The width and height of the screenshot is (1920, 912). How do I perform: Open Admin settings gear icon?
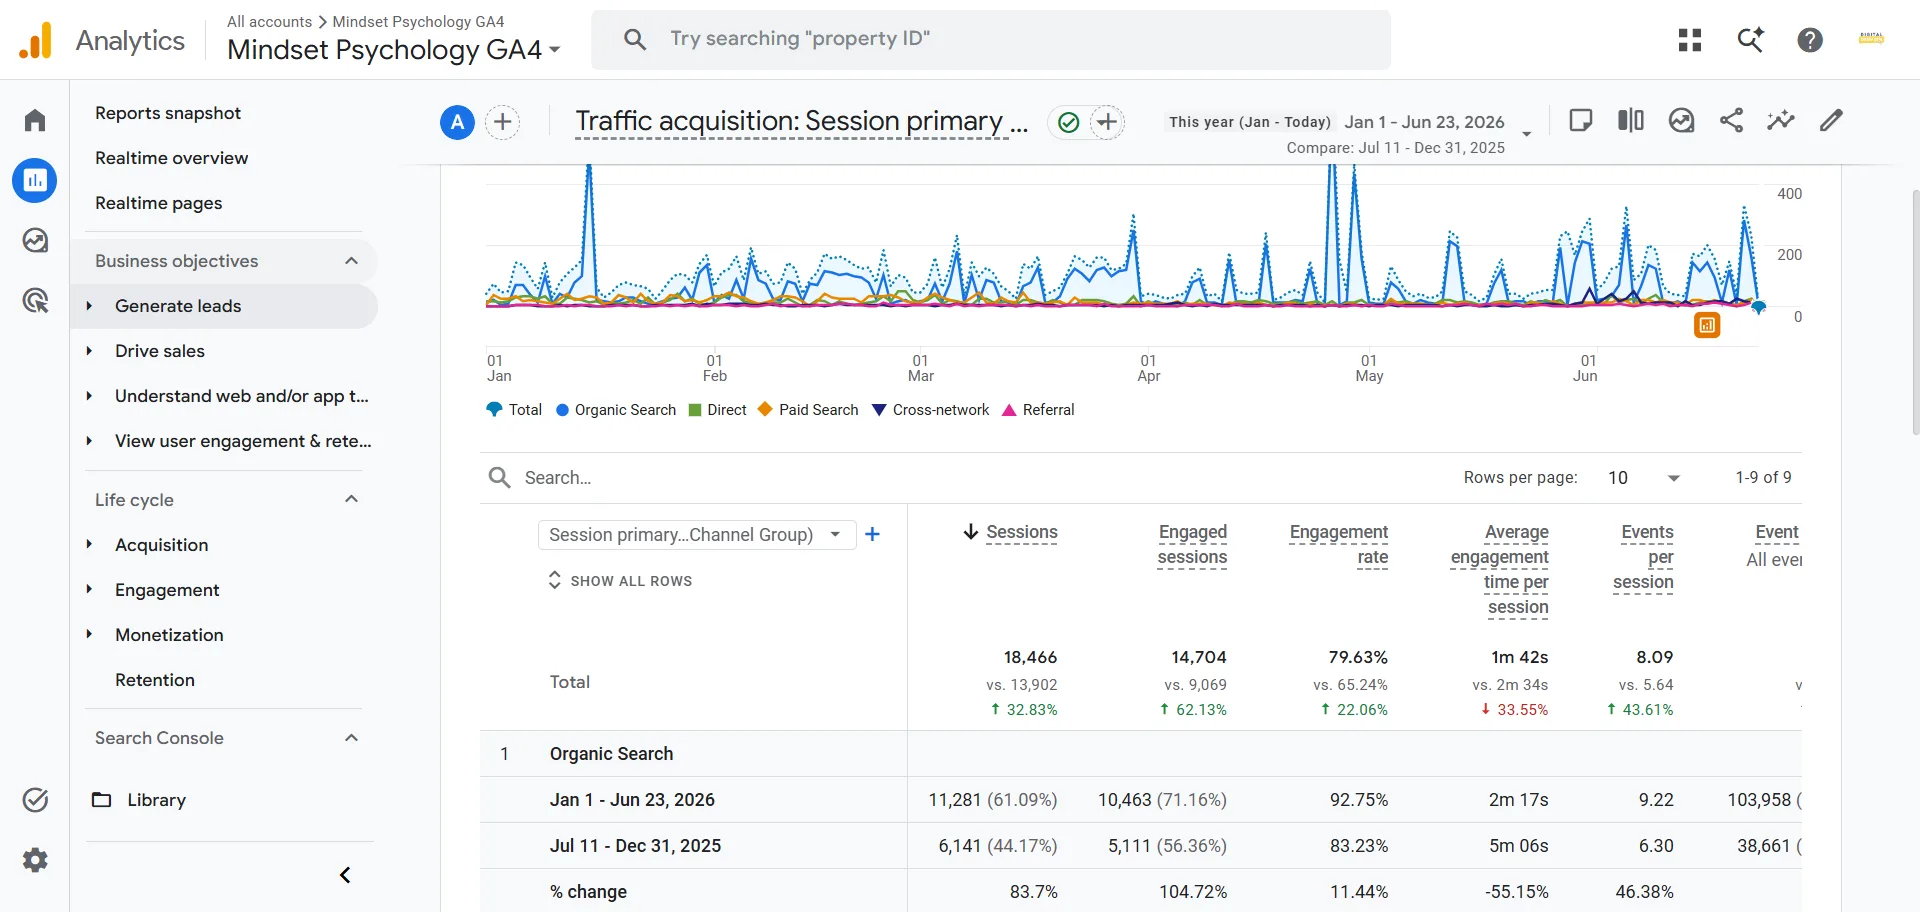point(35,860)
